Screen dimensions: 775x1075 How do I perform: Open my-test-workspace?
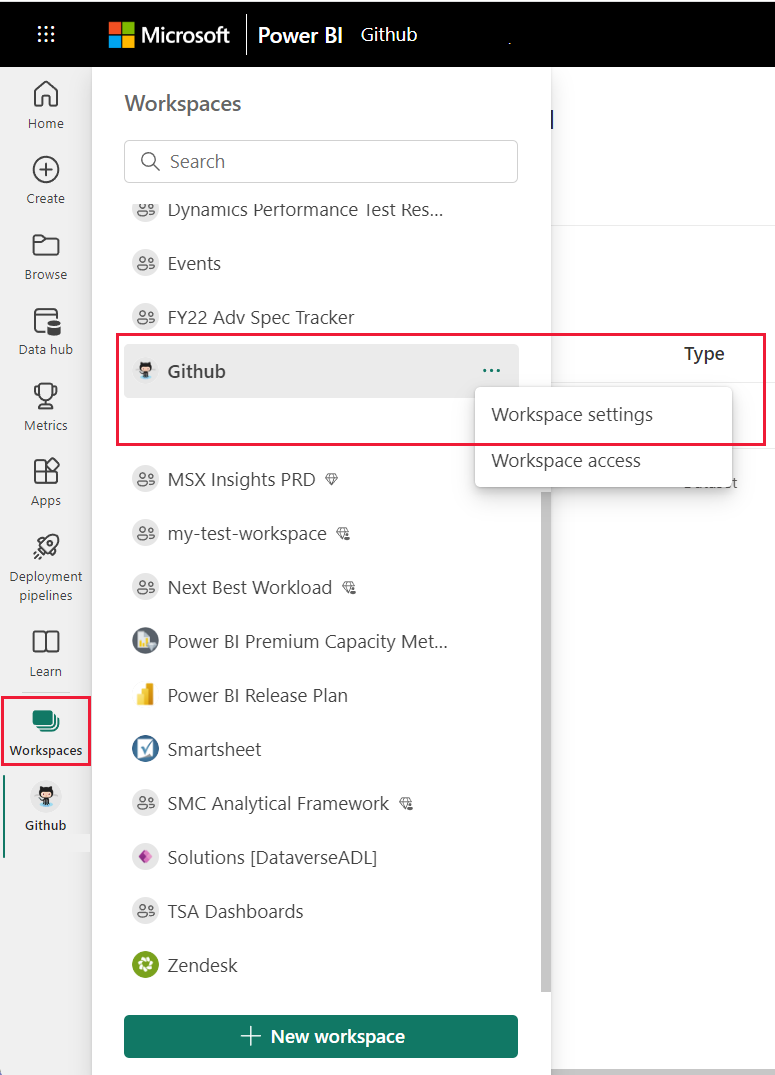pos(321,533)
